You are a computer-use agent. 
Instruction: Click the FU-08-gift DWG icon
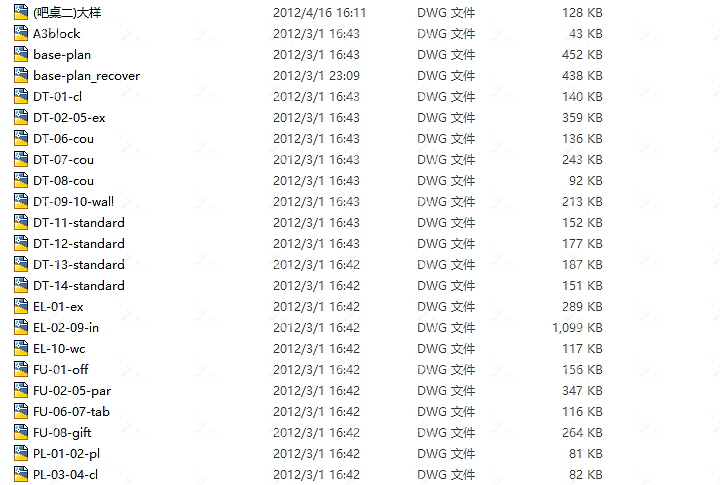21,432
